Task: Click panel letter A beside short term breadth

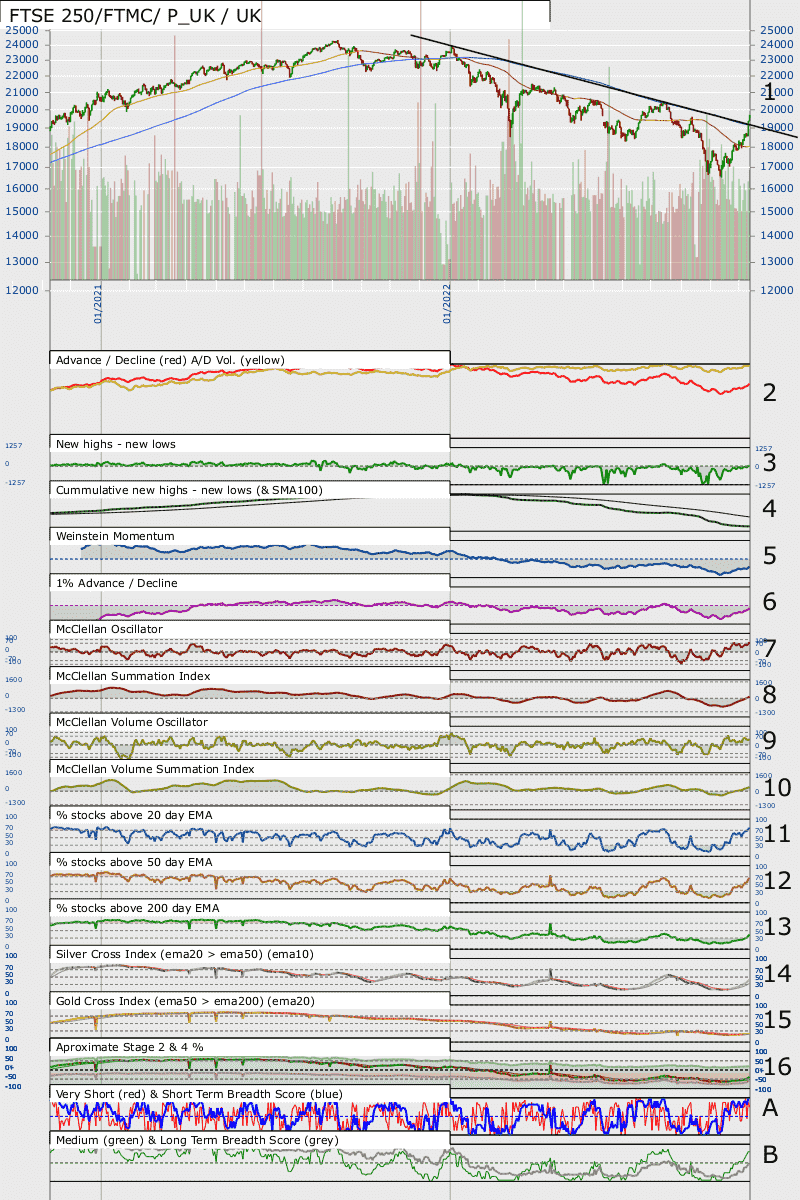Action: coord(770,1108)
